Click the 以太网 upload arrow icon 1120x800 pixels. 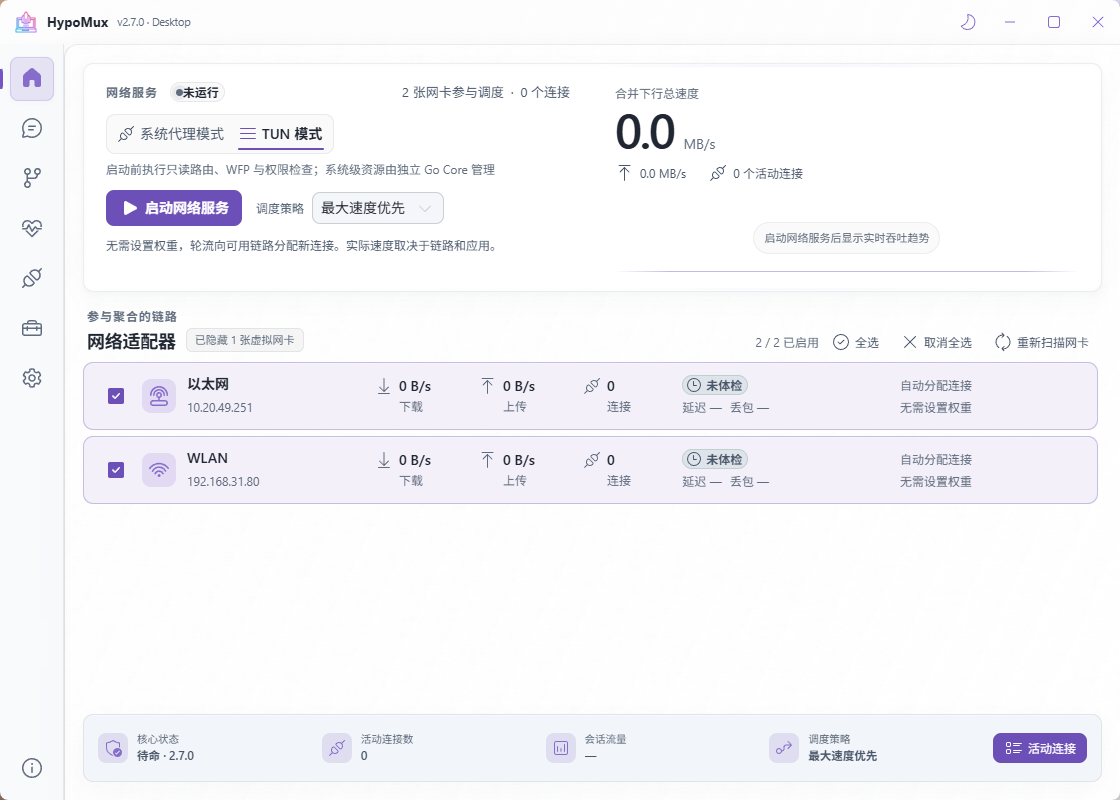[487, 386]
